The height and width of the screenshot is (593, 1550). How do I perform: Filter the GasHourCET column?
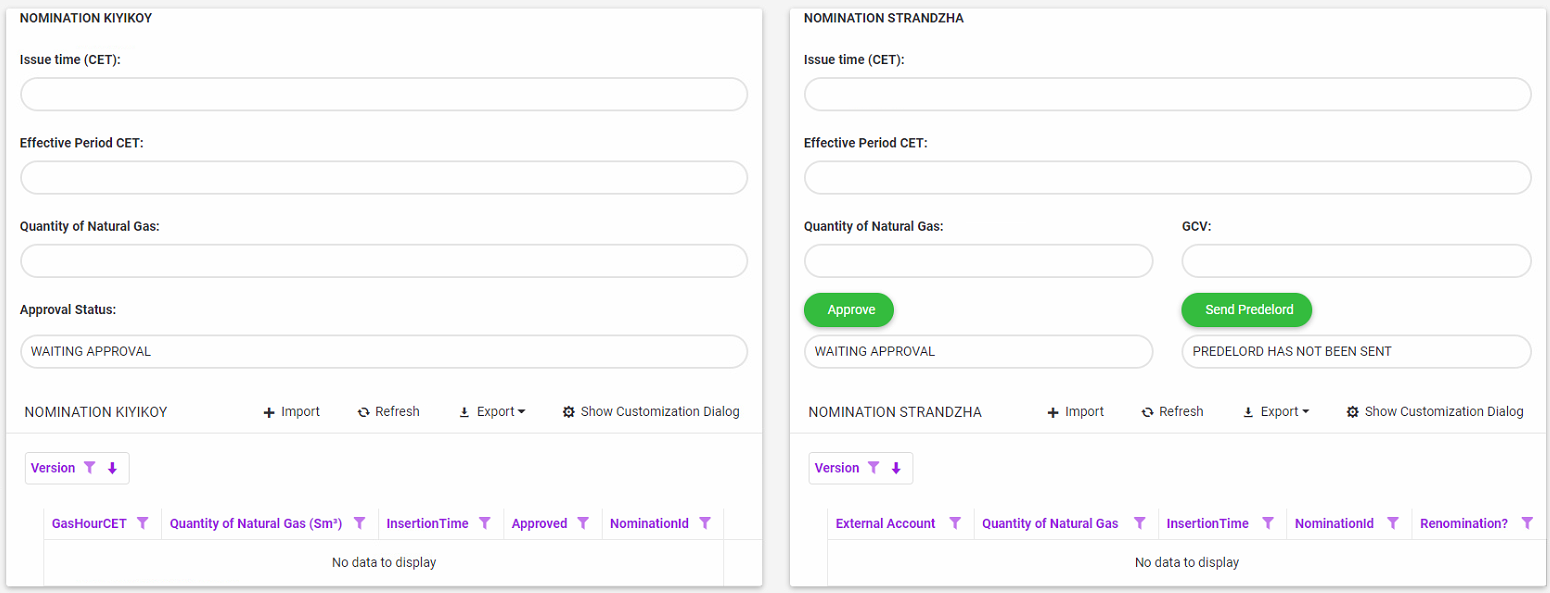coord(143,523)
